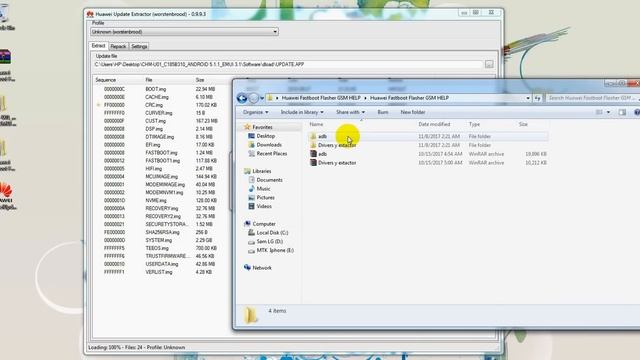
Task: Click the folder icon in Explorer details pane
Action: (251, 315)
